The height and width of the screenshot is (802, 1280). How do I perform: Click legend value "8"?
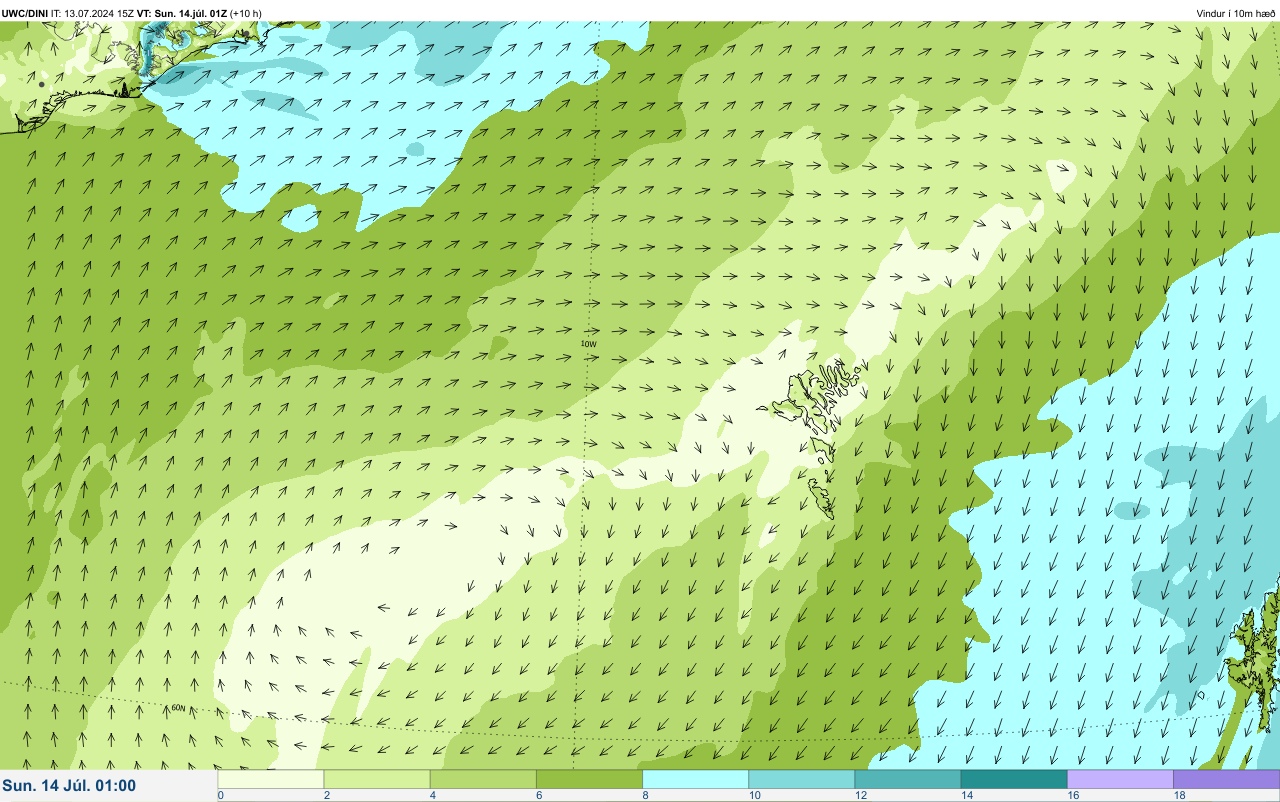[645, 795]
